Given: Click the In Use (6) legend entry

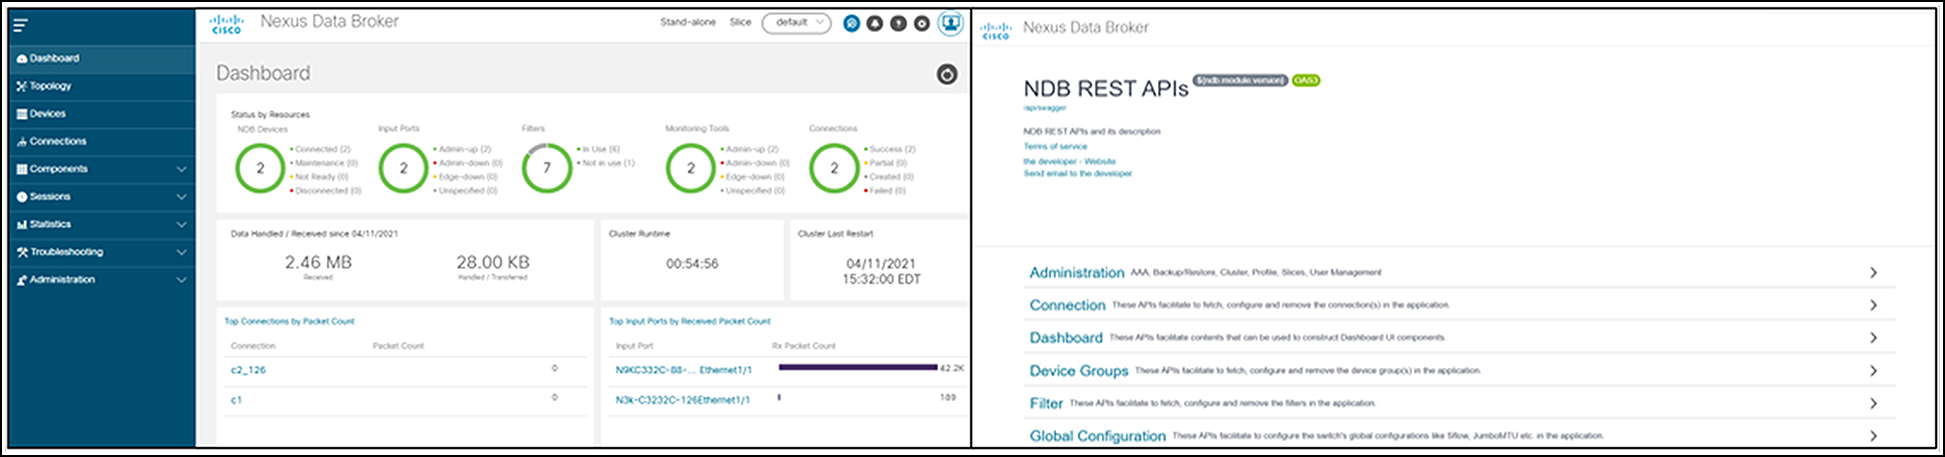Looking at the screenshot, I should [x=598, y=149].
